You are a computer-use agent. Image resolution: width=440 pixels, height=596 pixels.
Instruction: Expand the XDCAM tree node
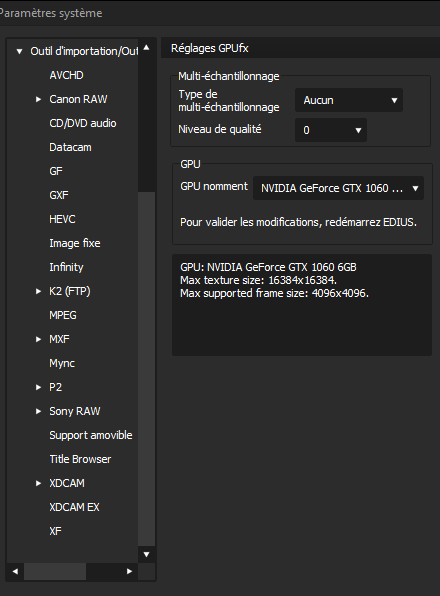point(38,483)
